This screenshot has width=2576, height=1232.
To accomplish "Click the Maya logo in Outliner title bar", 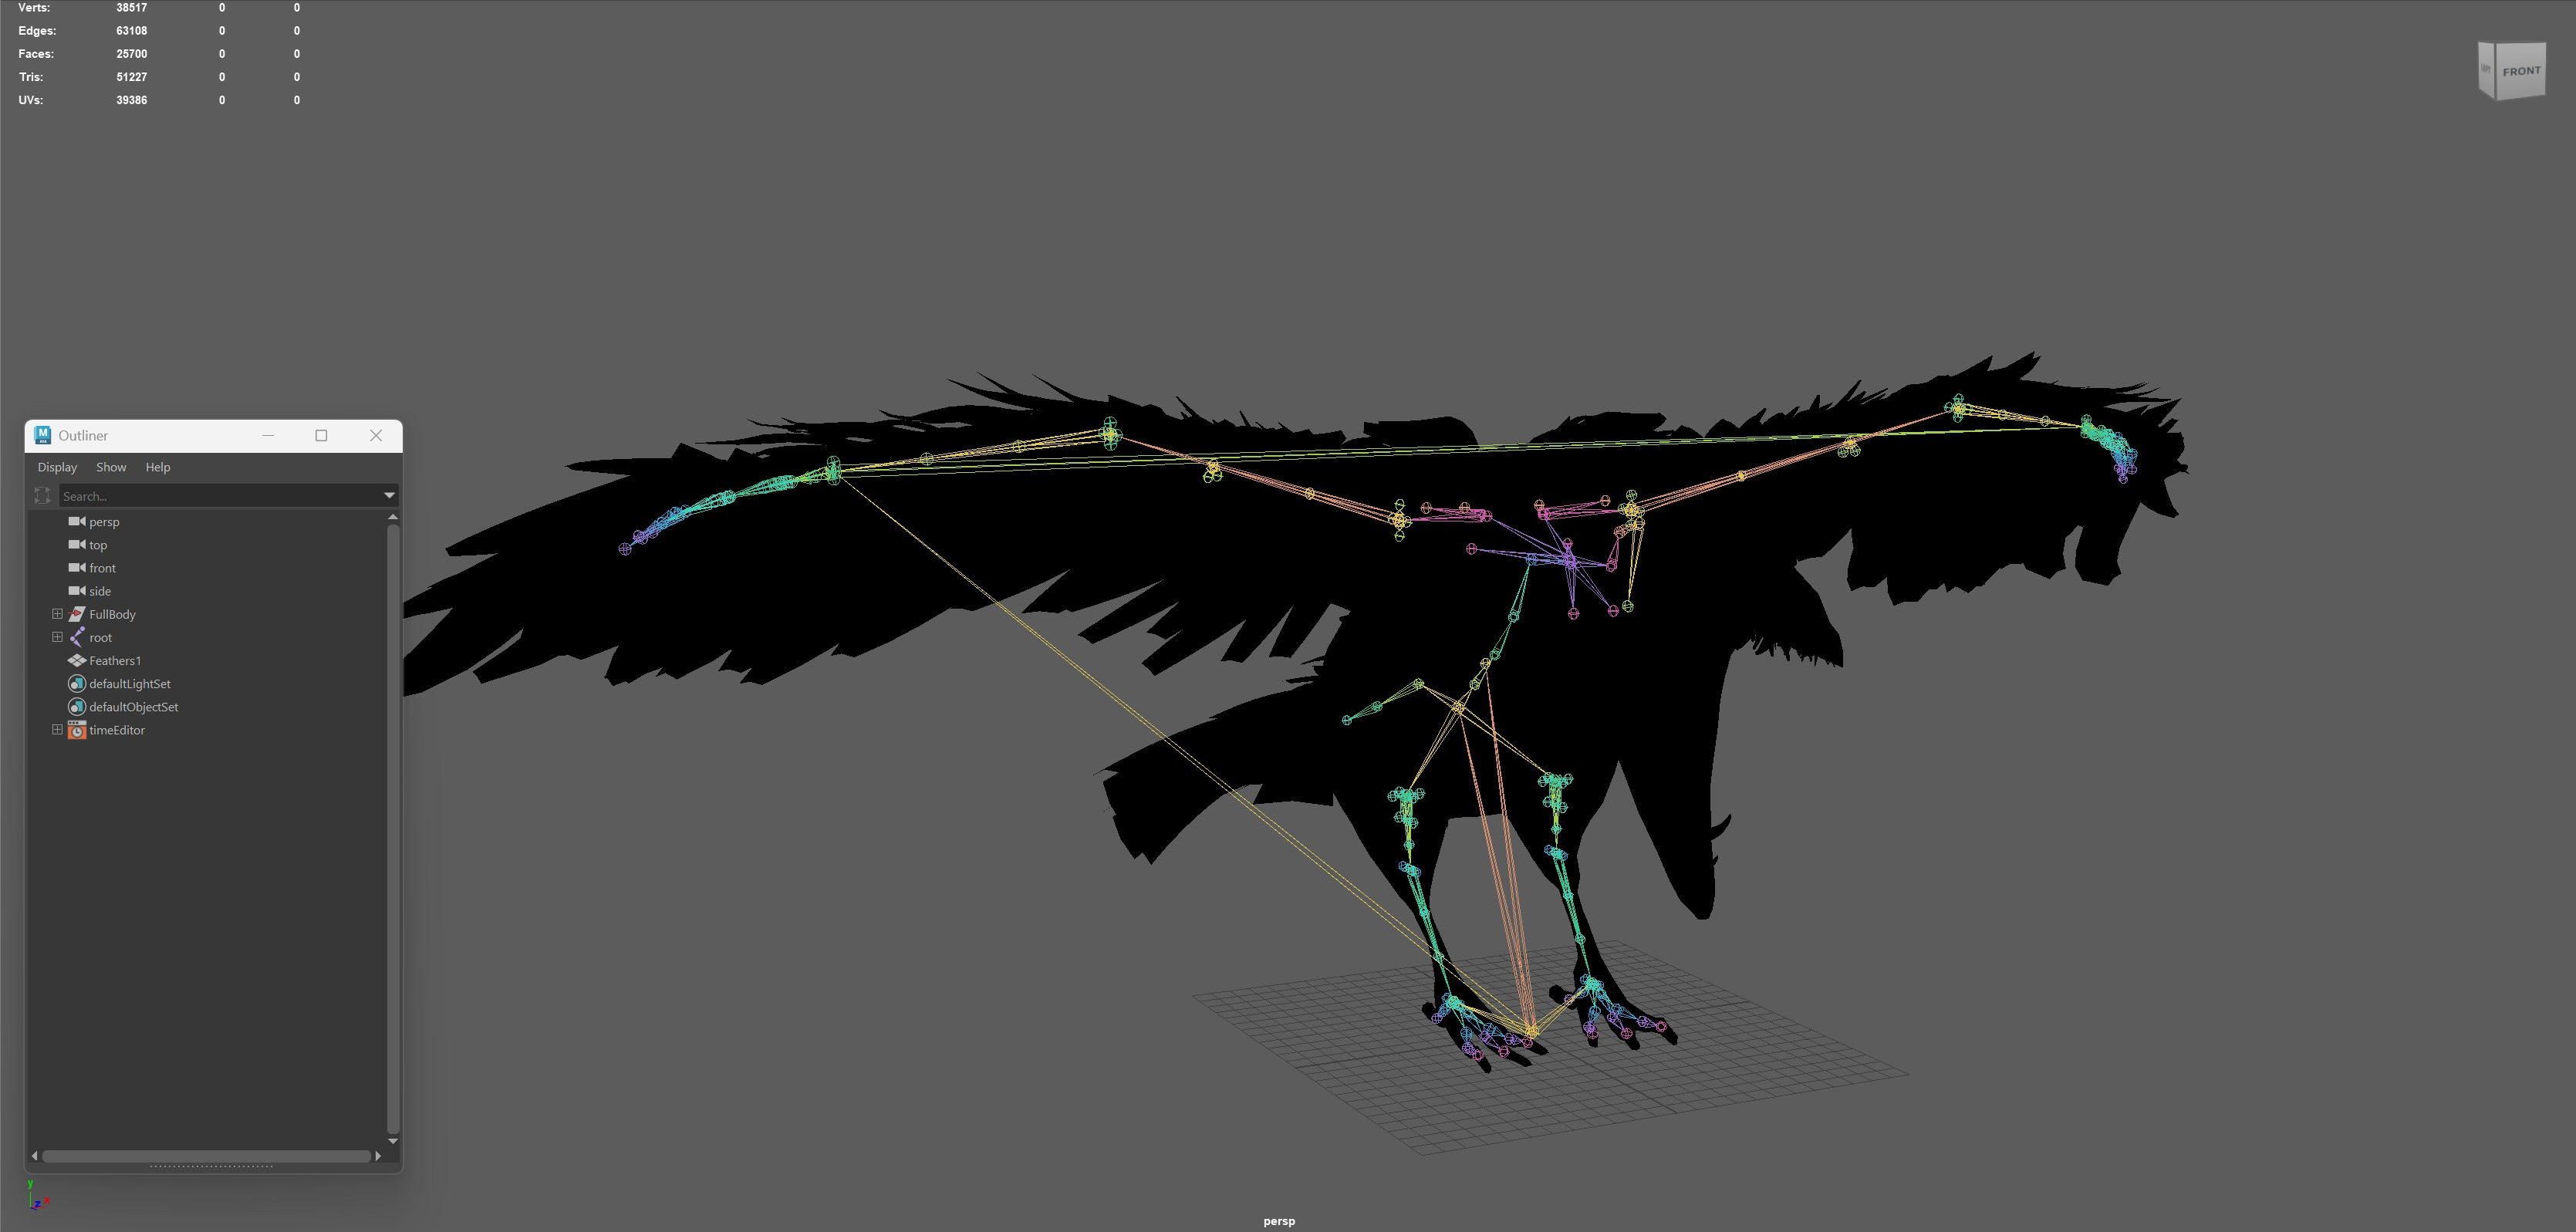I will (x=42, y=435).
